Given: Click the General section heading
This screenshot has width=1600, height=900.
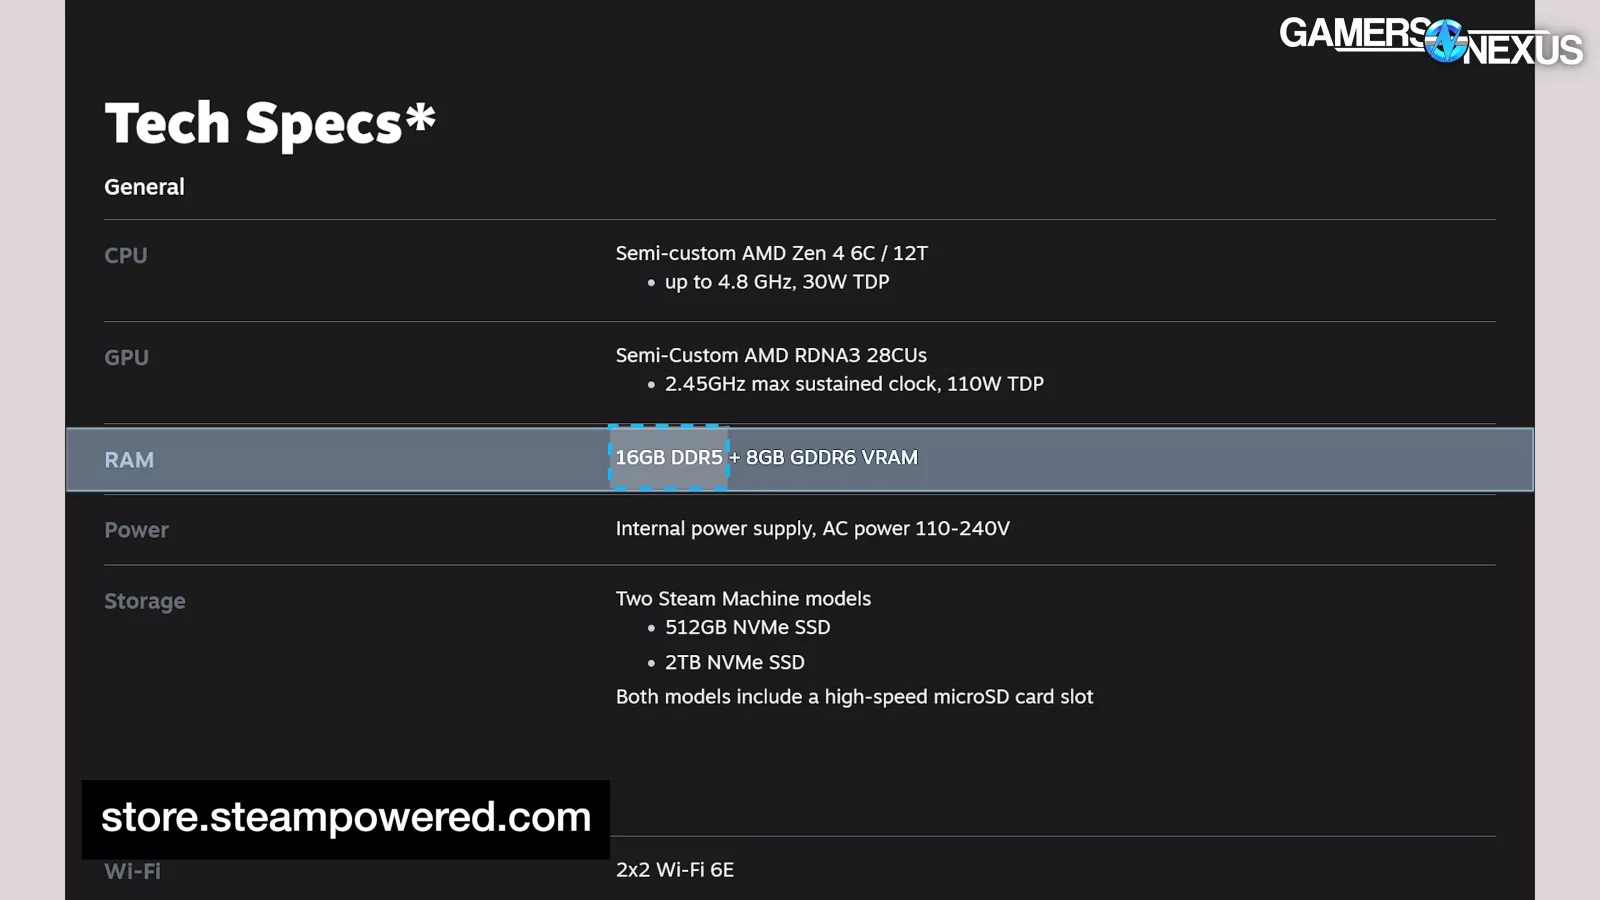Looking at the screenshot, I should (144, 187).
